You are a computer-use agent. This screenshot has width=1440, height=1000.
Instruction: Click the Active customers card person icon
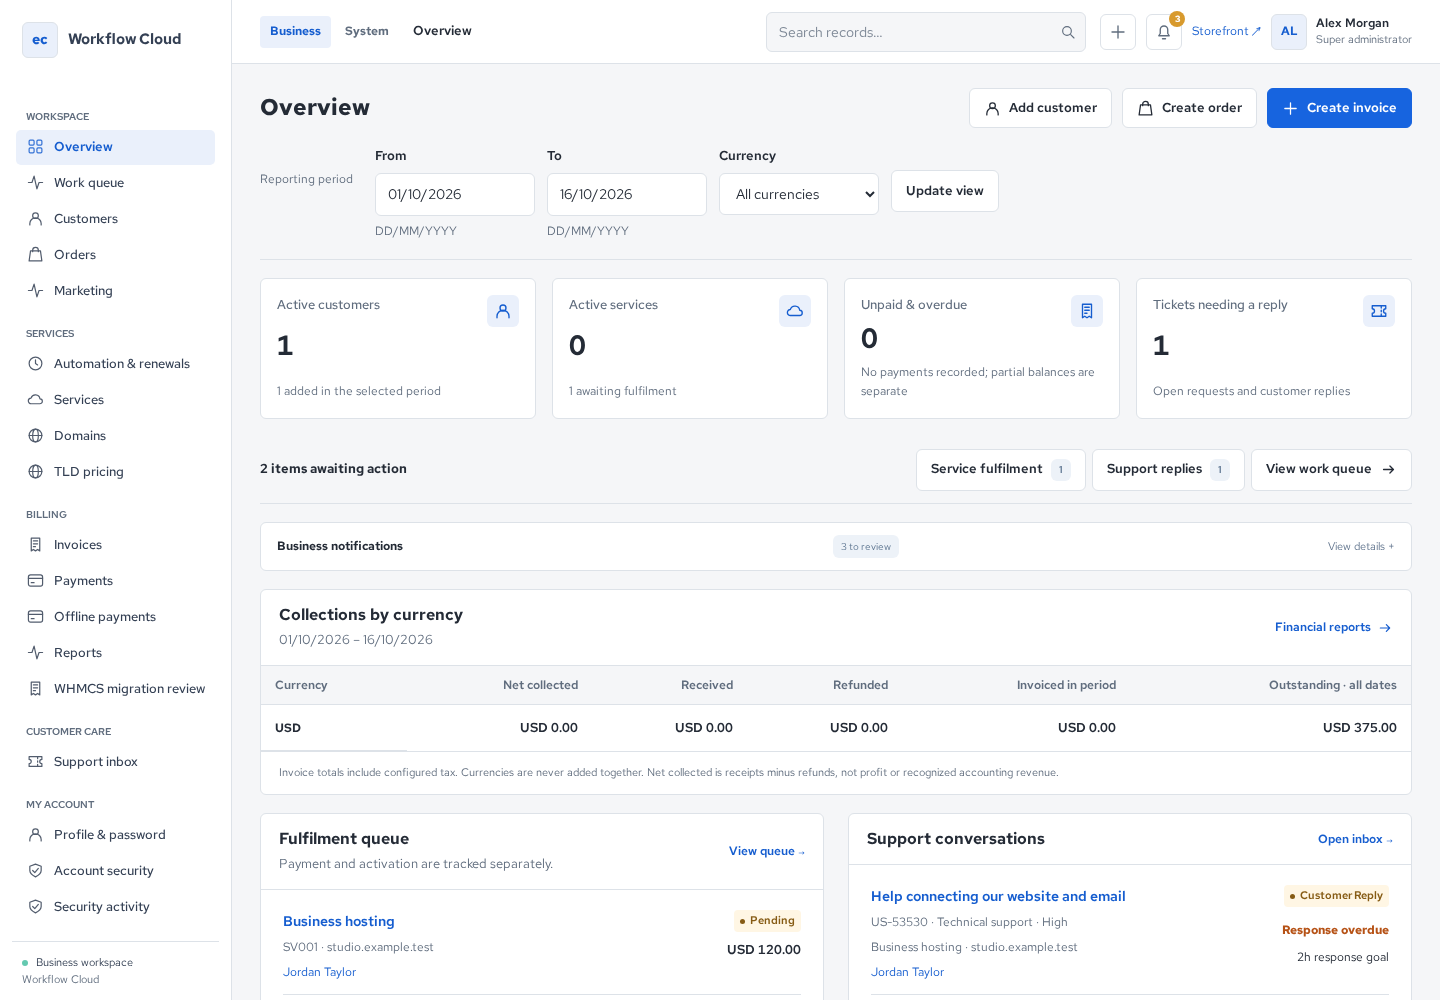pyautogui.click(x=503, y=311)
